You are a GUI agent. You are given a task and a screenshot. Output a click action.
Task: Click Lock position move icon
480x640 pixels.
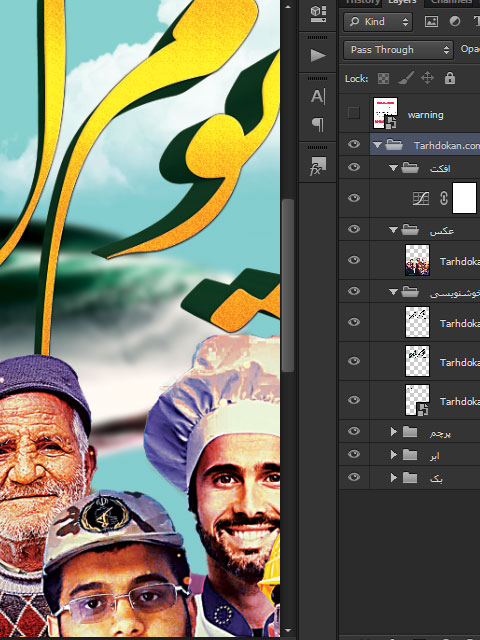coord(427,78)
